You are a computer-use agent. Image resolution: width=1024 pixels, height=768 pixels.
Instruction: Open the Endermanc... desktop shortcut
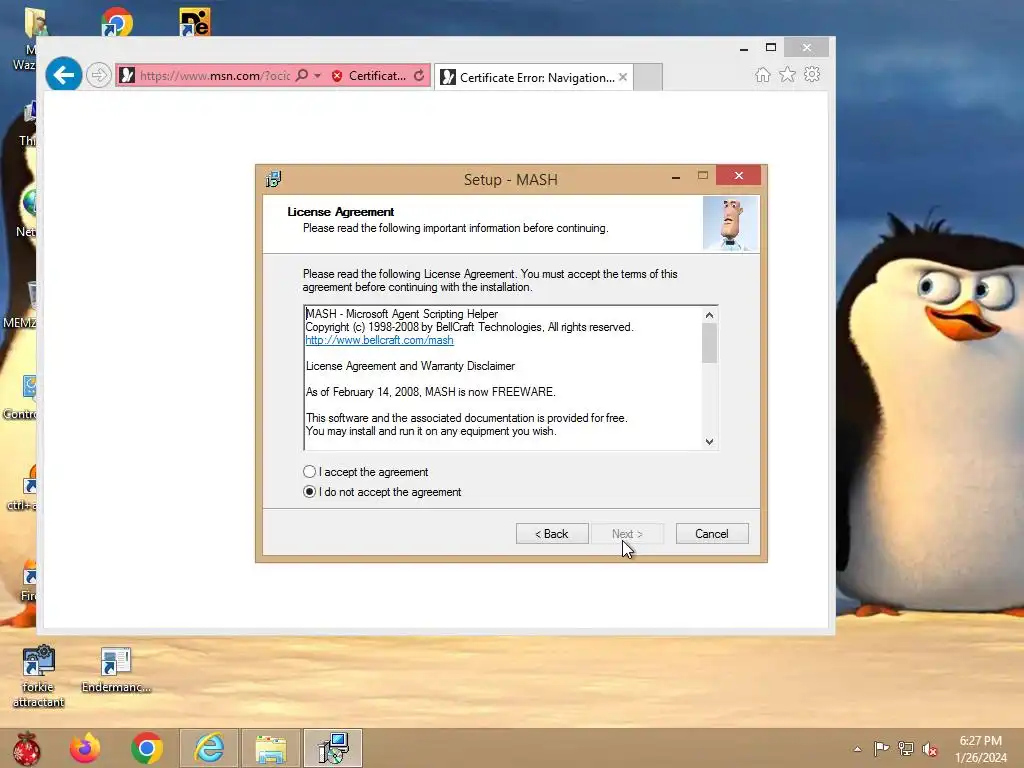(x=116, y=670)
